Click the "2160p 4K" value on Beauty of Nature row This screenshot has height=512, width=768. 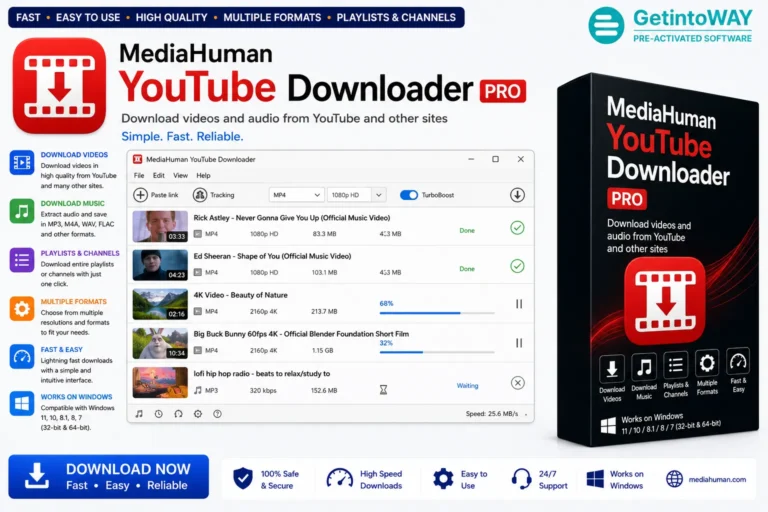click(264, 312)
